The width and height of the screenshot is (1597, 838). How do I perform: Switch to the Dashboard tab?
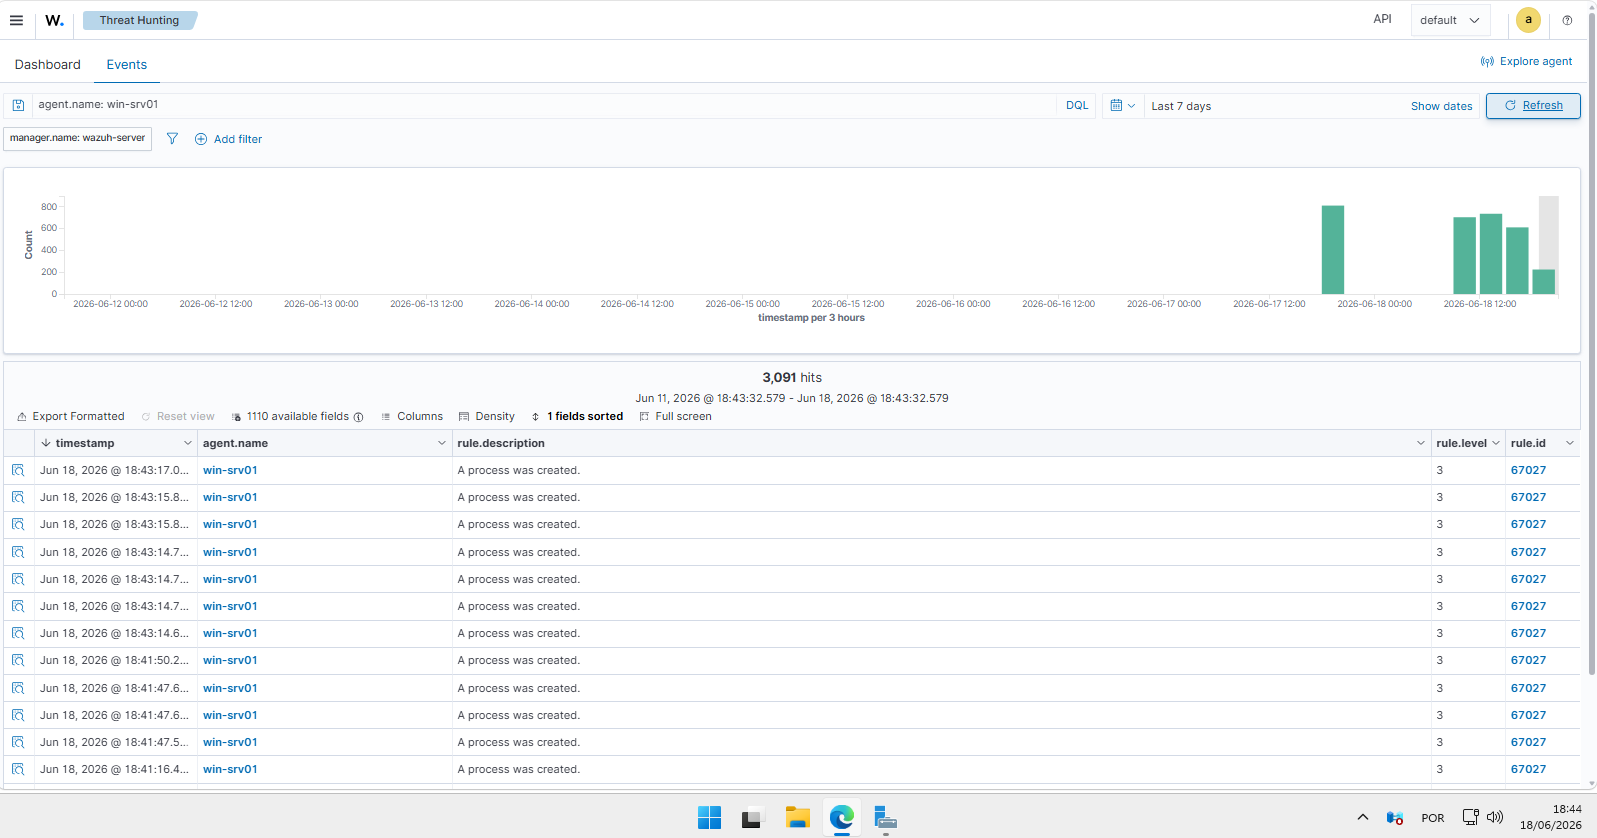(x=48, y=64)
